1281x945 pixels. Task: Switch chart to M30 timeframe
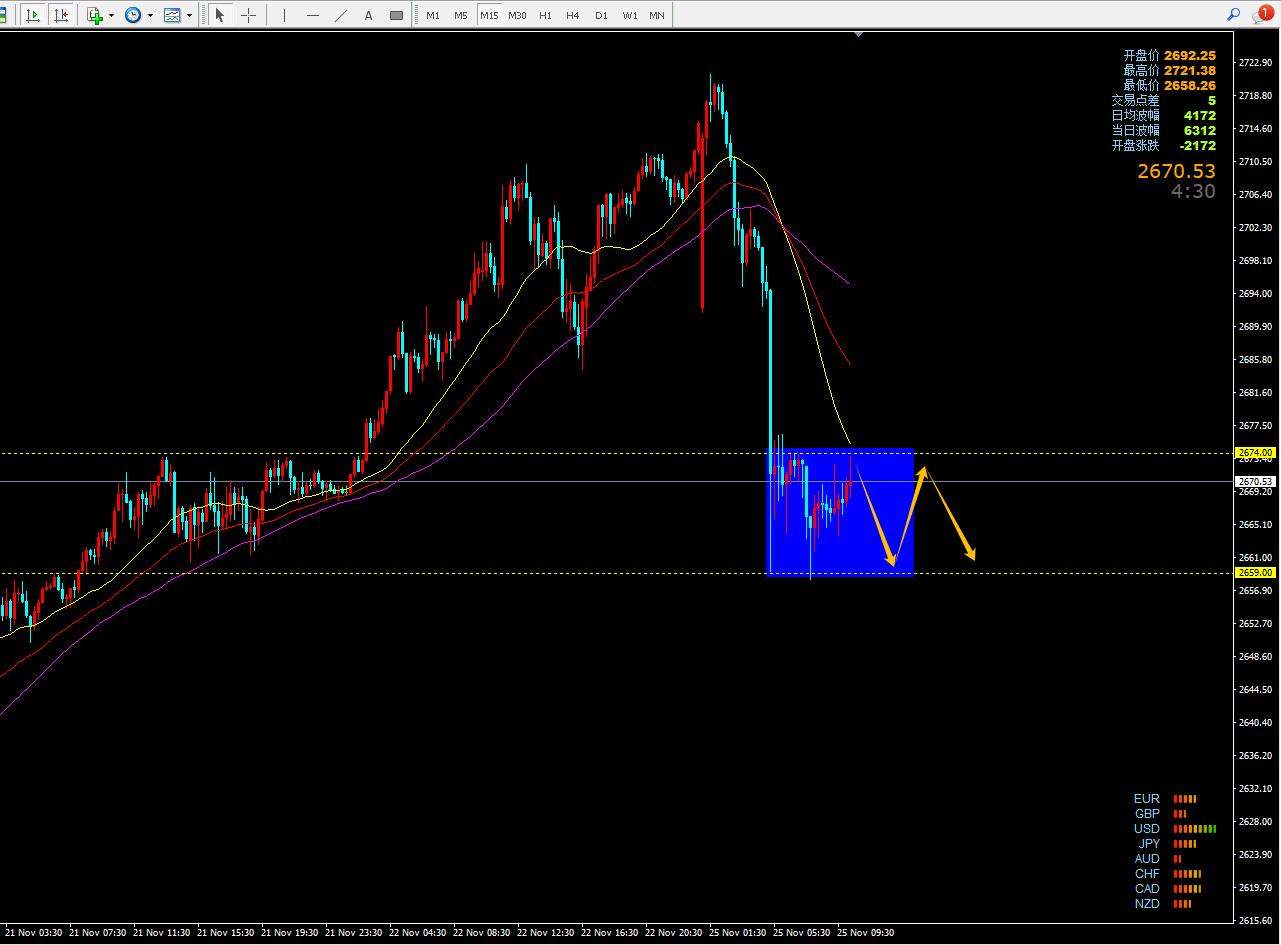(x=517, y=15)
